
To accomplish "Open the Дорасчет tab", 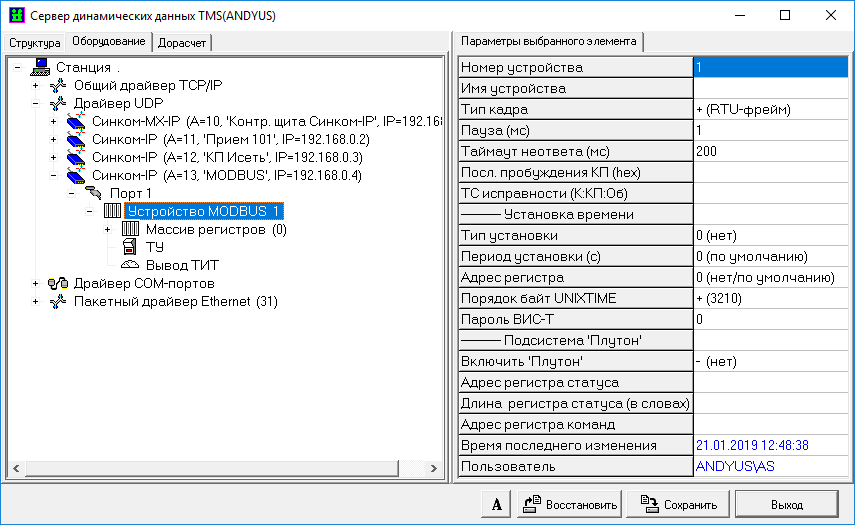I will coord(184,43).
